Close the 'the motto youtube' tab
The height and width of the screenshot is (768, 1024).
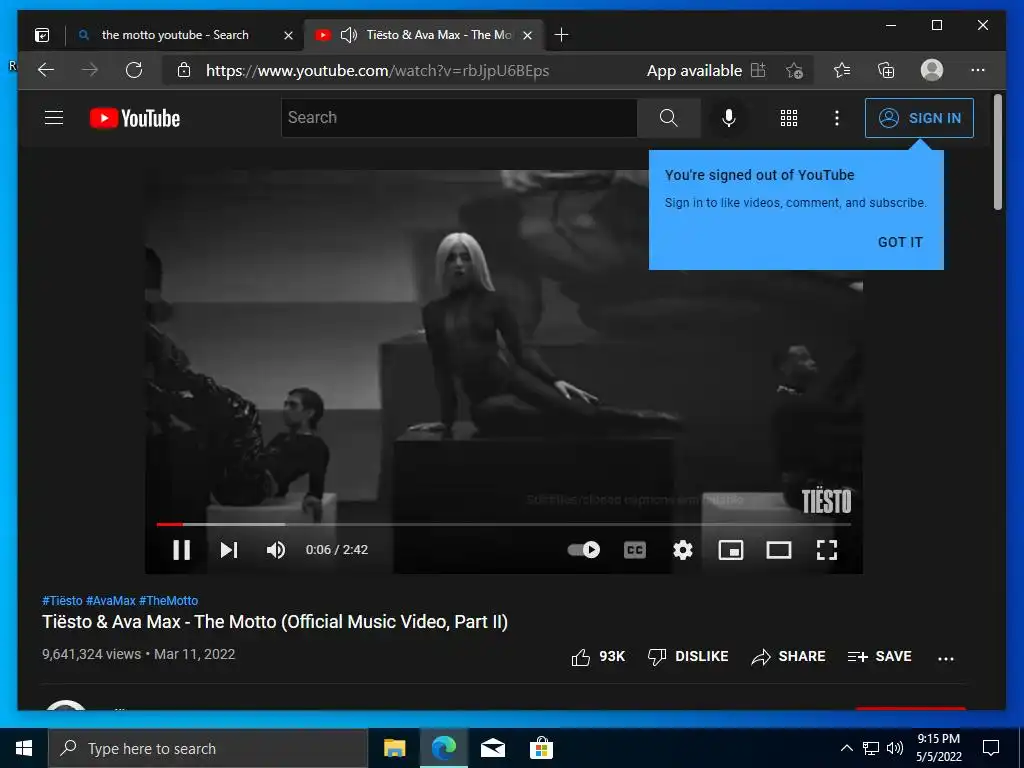pos(288,35)
